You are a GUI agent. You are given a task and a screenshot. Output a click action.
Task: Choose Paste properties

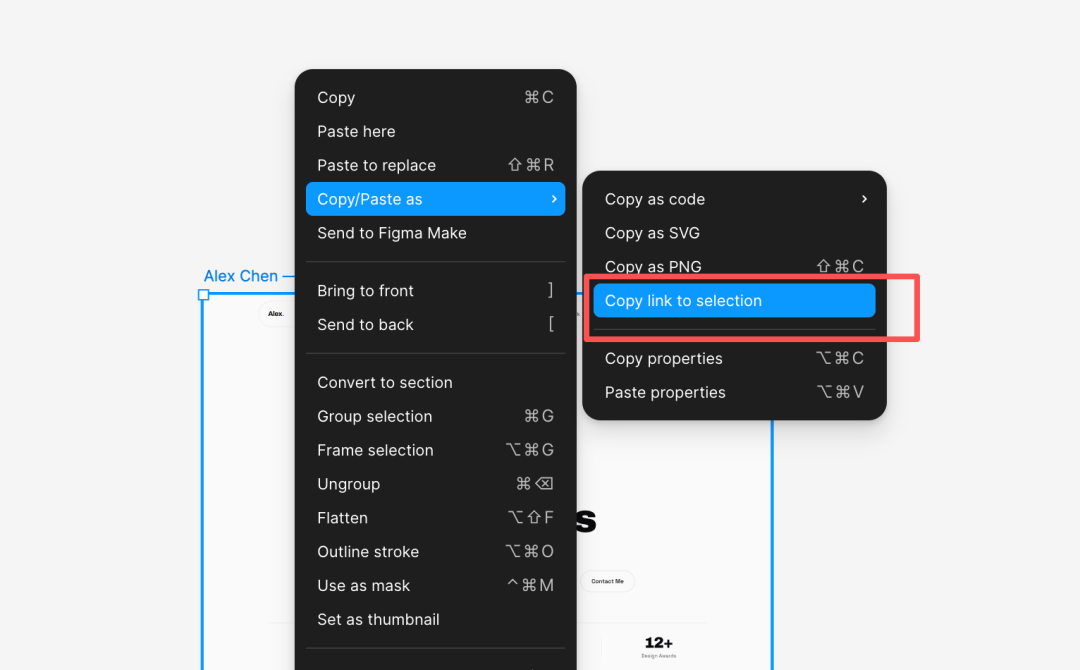(734, 392)
